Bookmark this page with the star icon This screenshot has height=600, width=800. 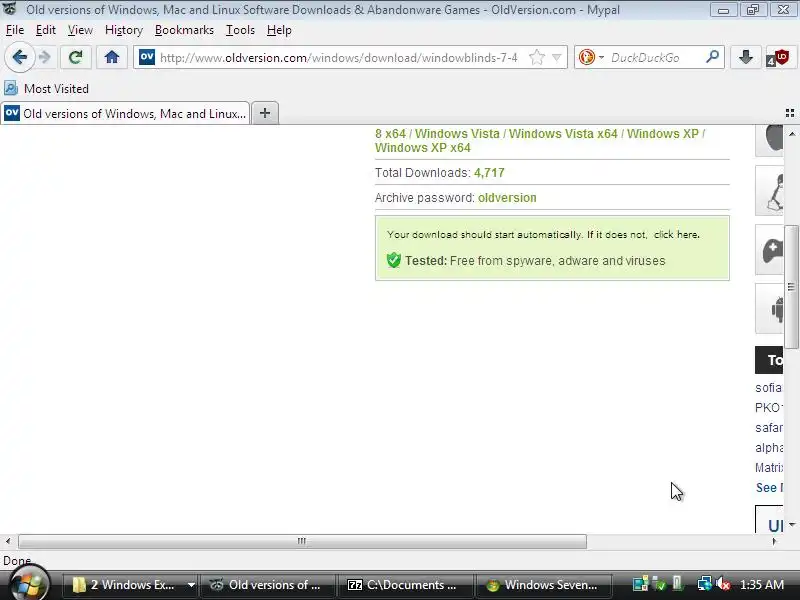point(537,57)
